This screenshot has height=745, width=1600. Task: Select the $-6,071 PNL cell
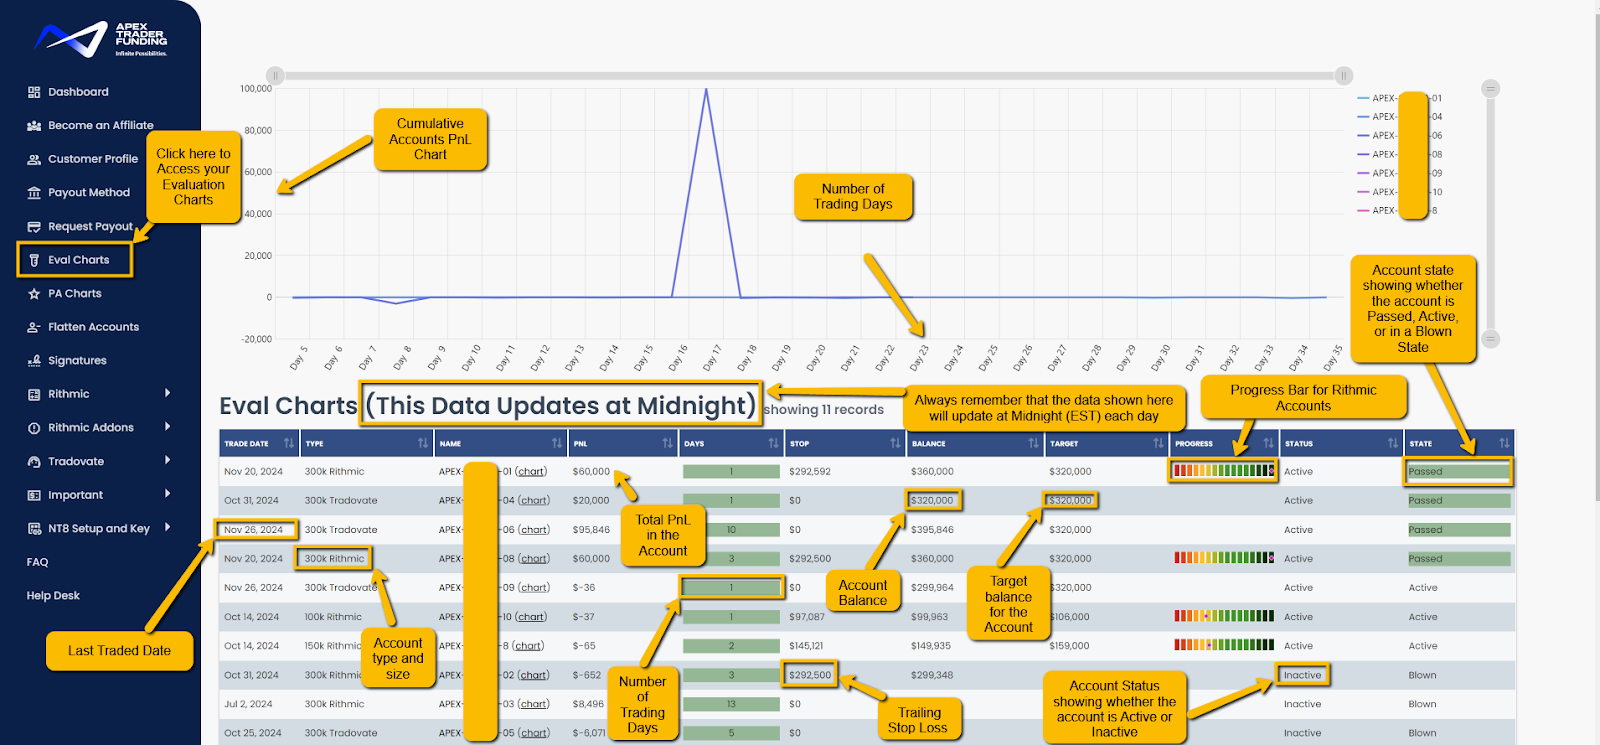point(589,733)
